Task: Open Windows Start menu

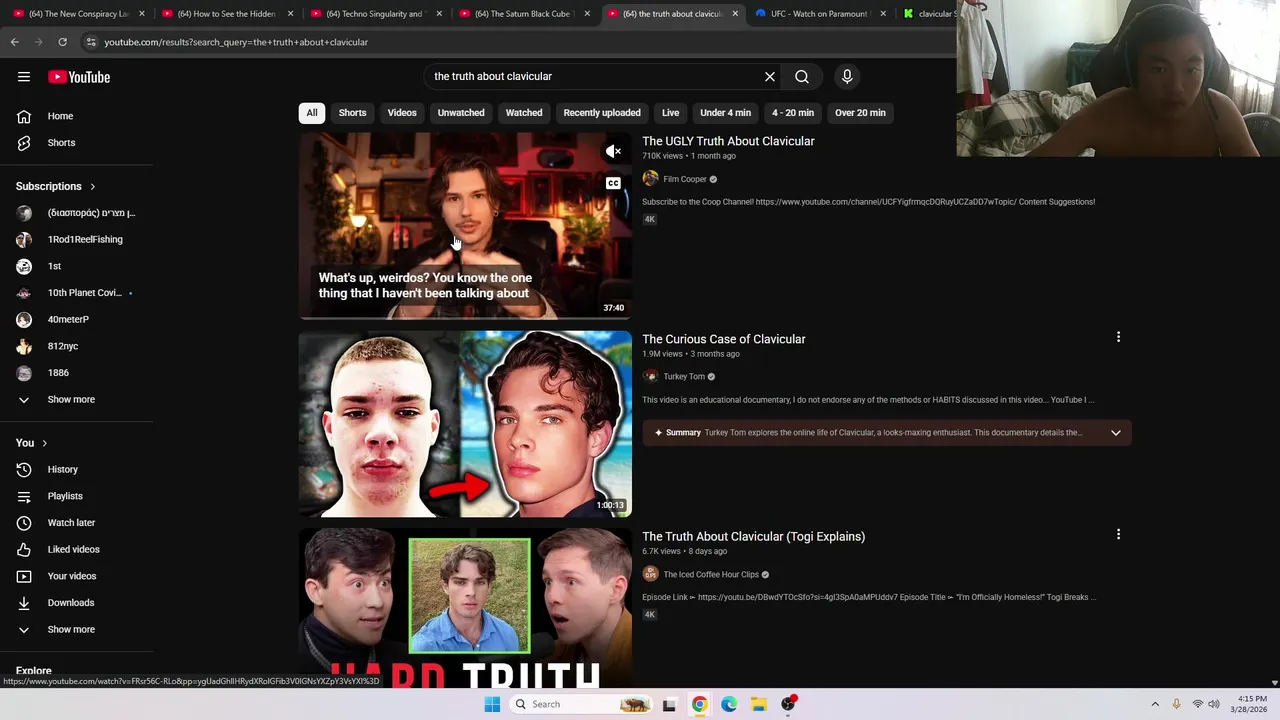Action: click(x=492, y=704)
